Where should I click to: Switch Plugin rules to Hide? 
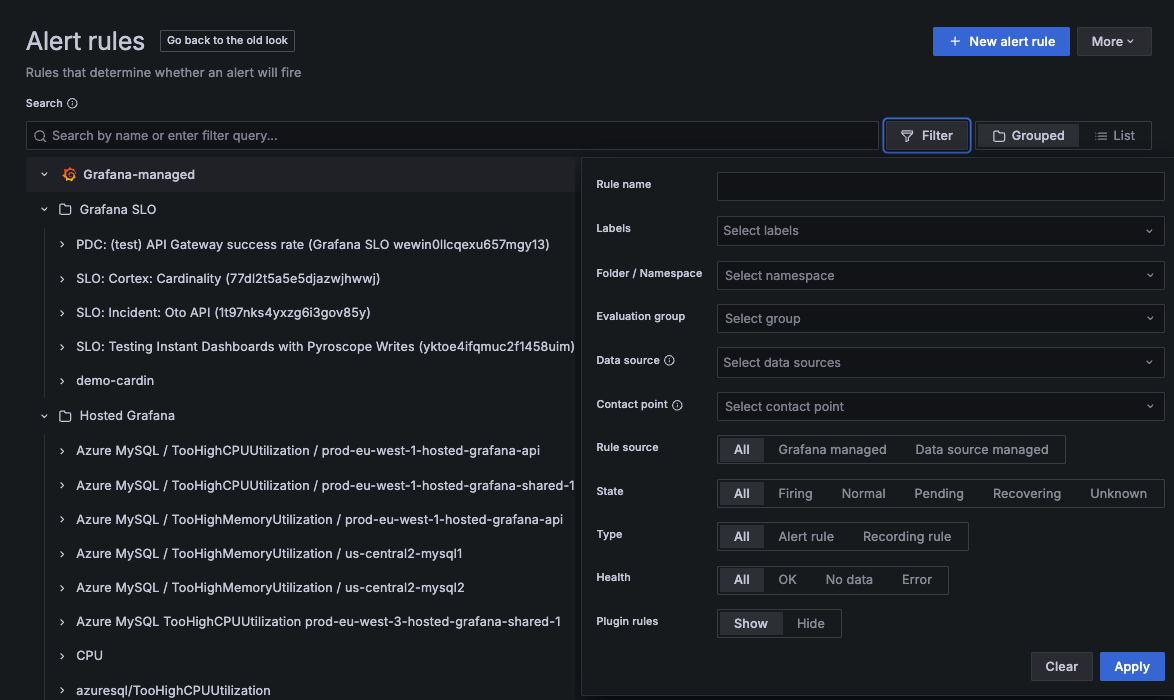coord(811,623)
